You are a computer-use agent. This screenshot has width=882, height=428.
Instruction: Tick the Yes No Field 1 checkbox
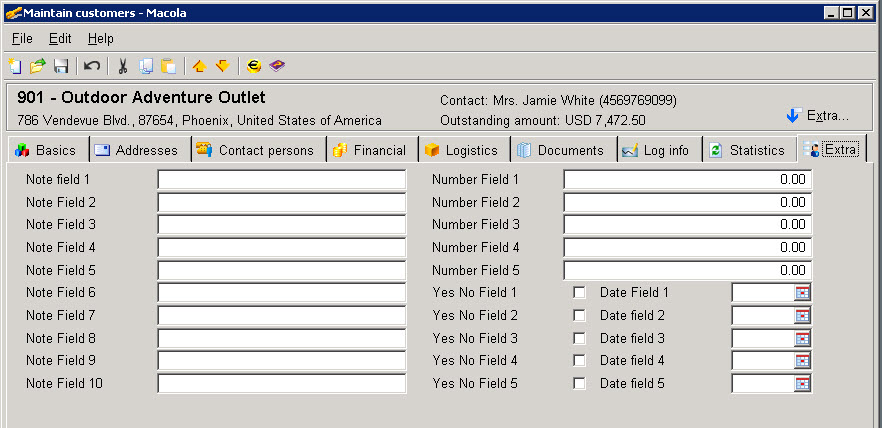[579, 292]
